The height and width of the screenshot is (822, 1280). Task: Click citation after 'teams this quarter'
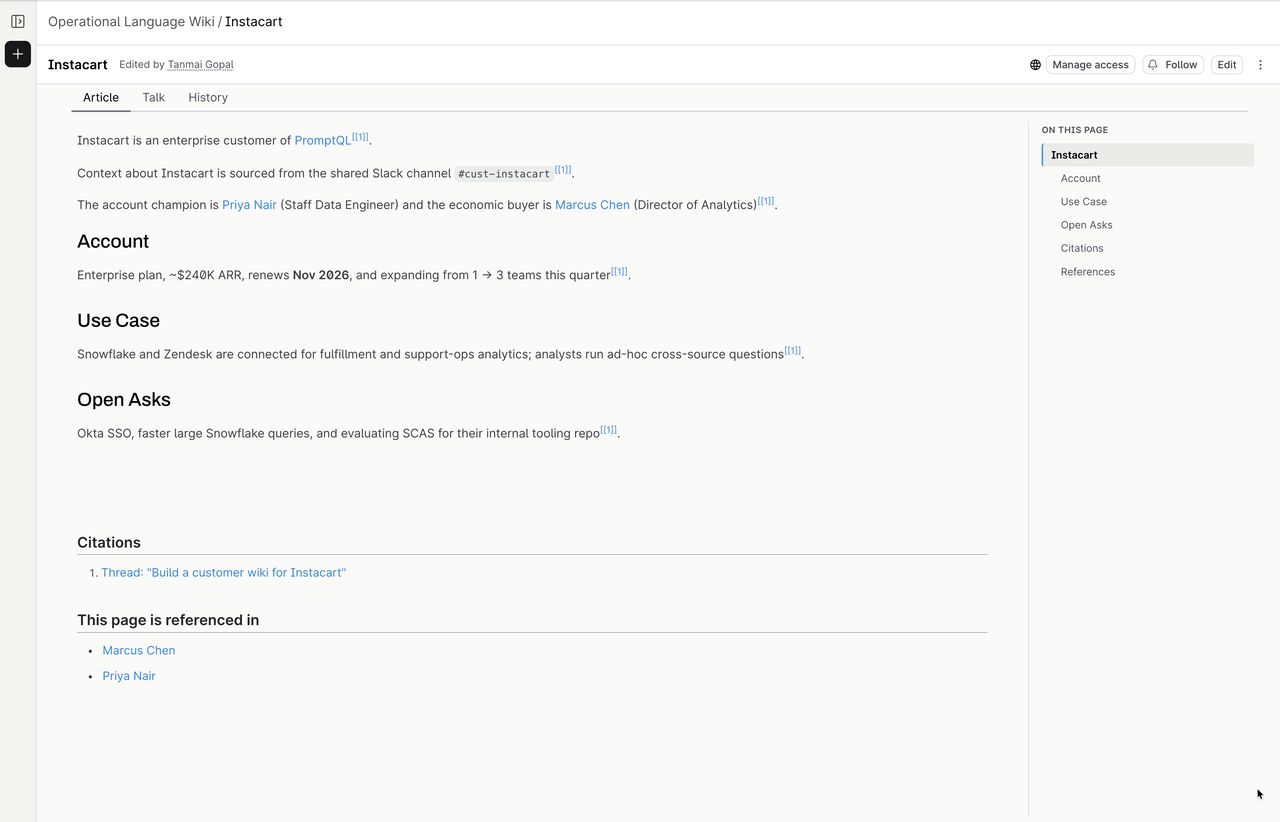click(619, 271)
